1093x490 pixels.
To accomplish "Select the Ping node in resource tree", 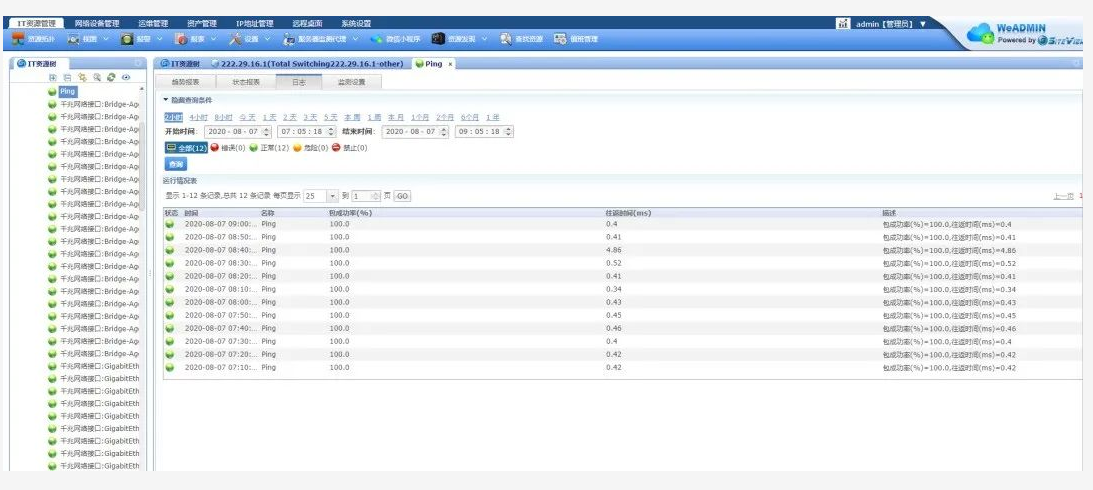I will (67, 91).
